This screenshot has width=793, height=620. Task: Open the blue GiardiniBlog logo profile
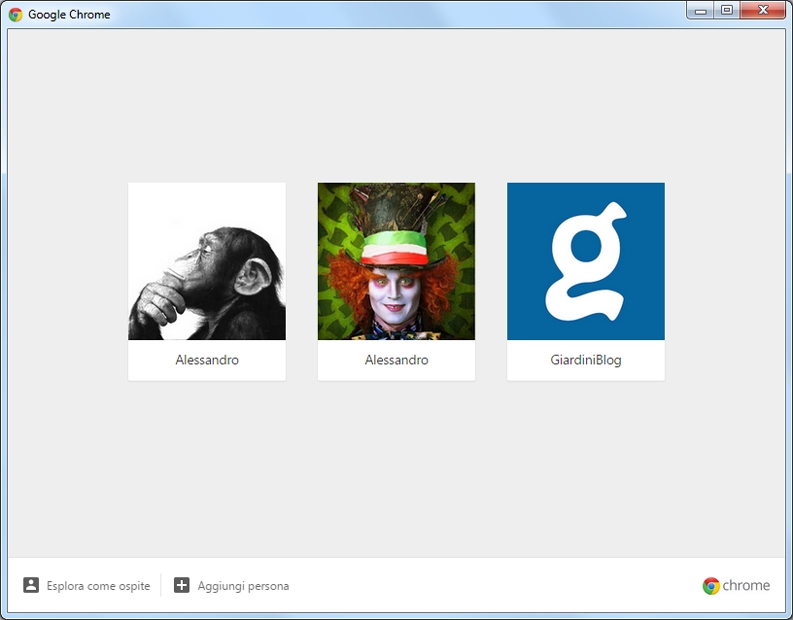click(586, 261)
